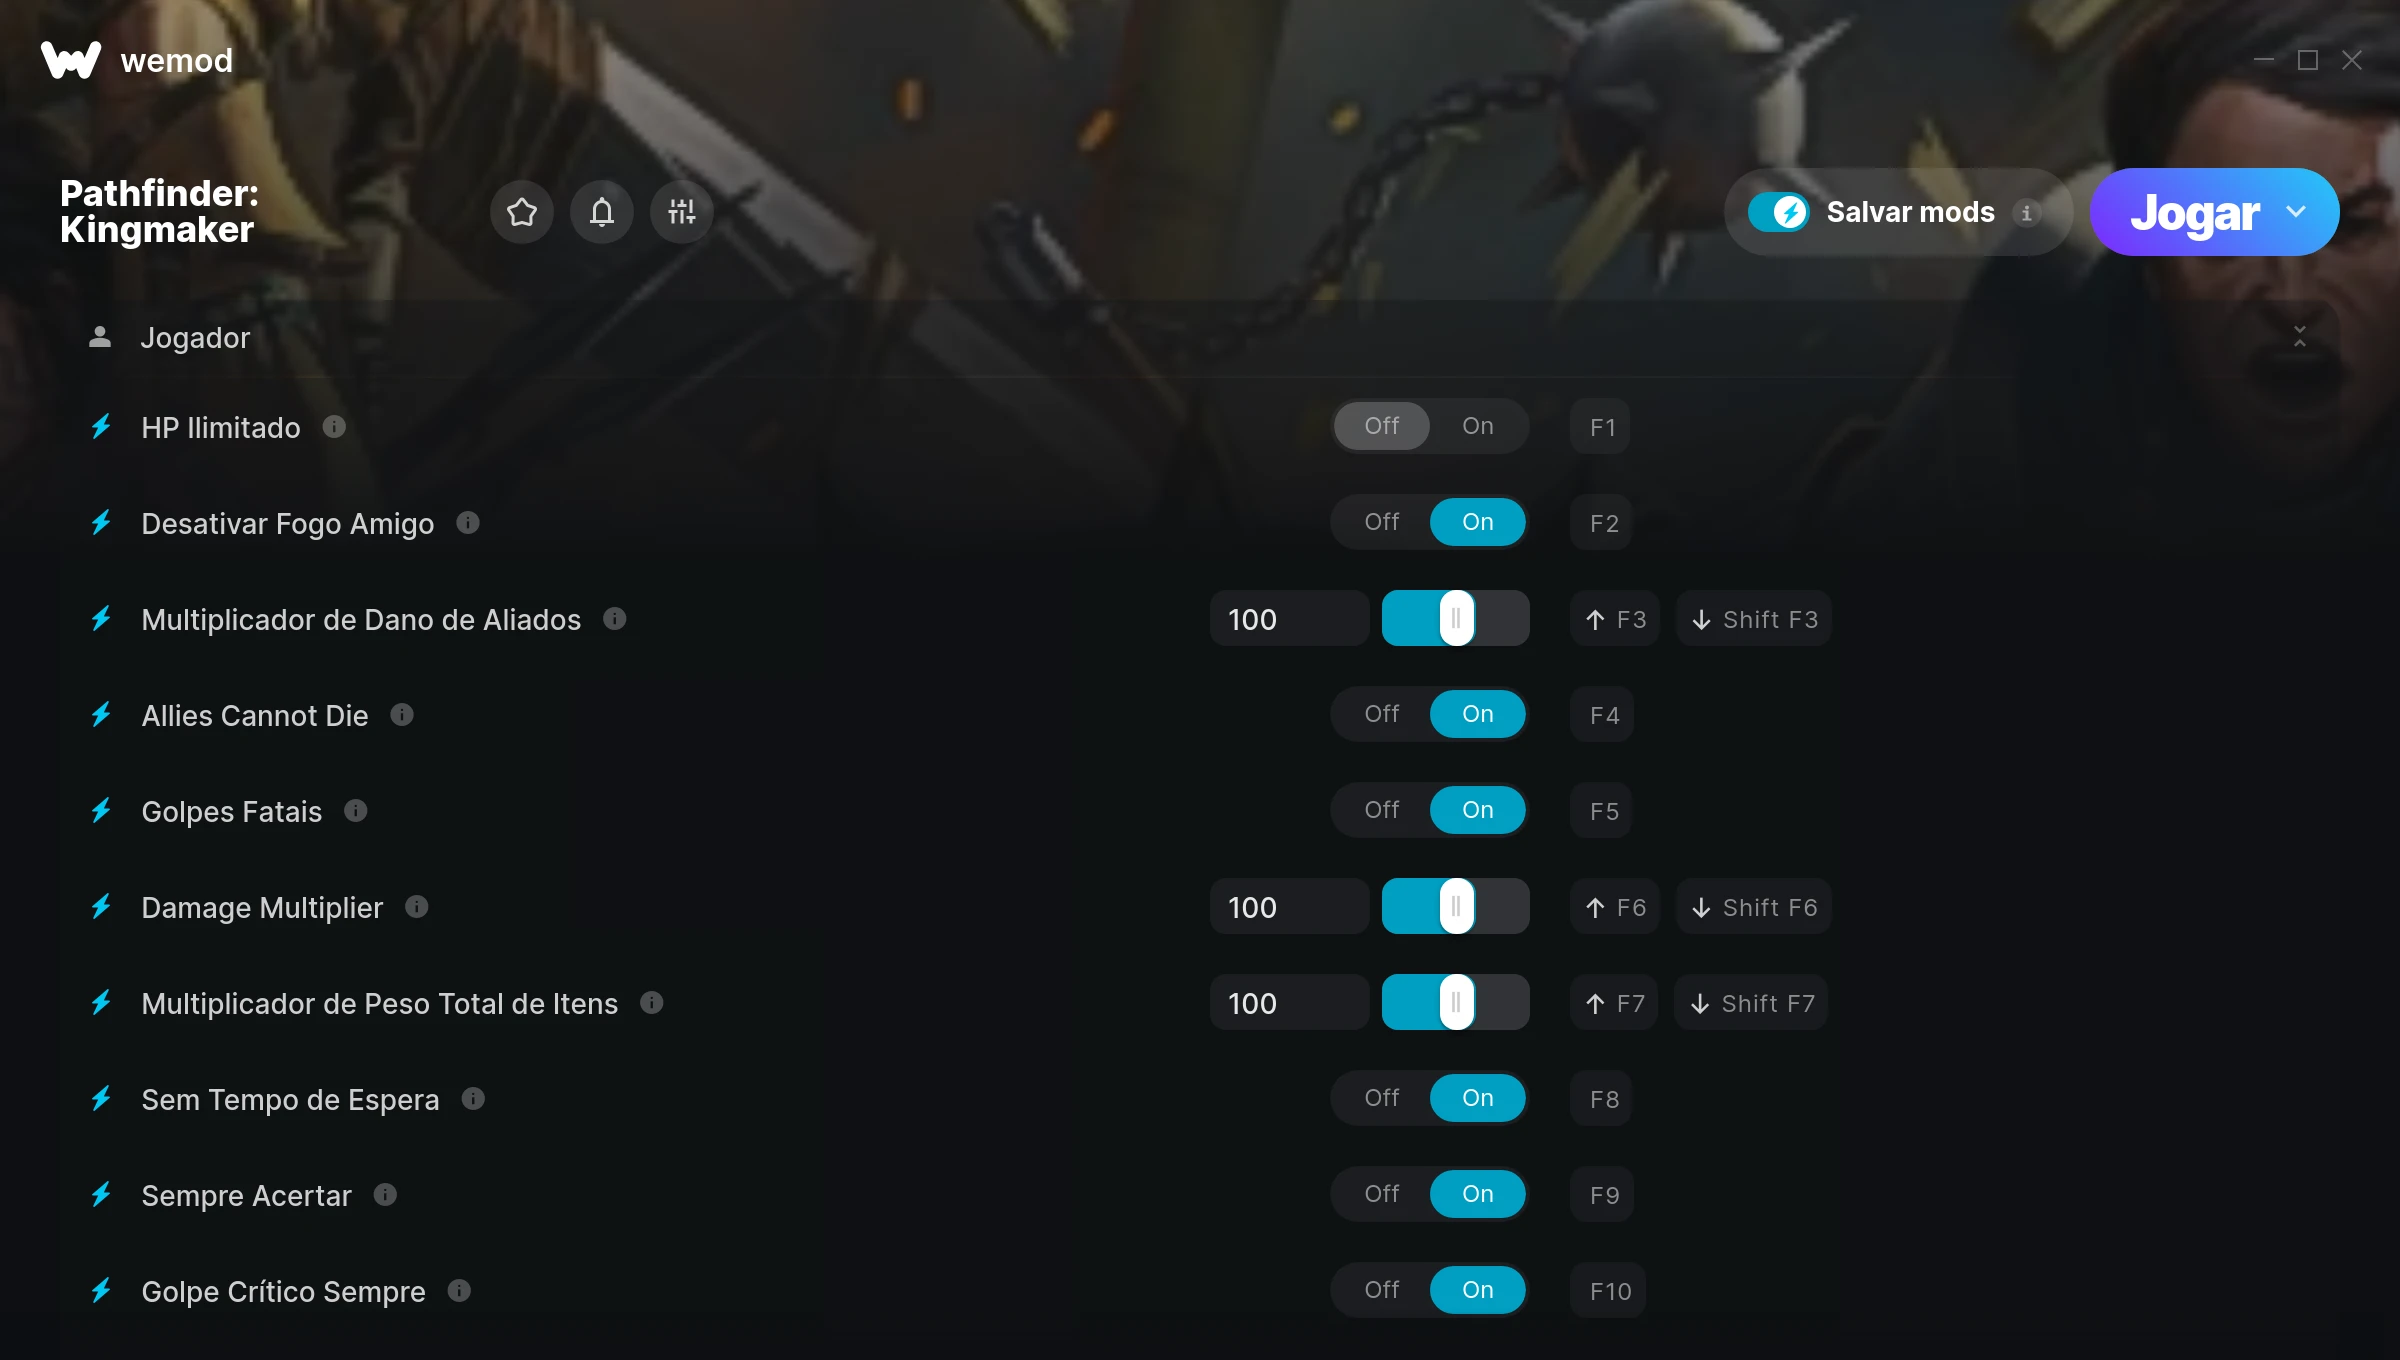Image resolution: width=2400 pixels, height=1360 pixels.
Task: Click the Shift F3 decrease hotkey button
Action: coord(1754,619)
